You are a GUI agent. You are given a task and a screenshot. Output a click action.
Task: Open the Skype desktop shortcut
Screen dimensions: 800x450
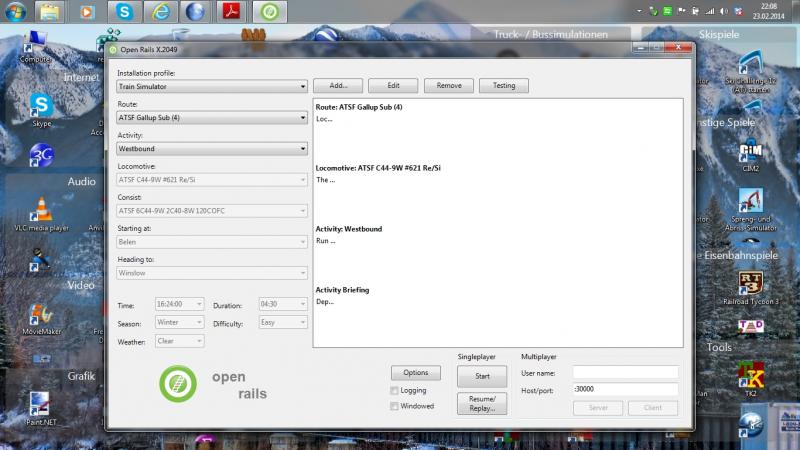point(41,110)
